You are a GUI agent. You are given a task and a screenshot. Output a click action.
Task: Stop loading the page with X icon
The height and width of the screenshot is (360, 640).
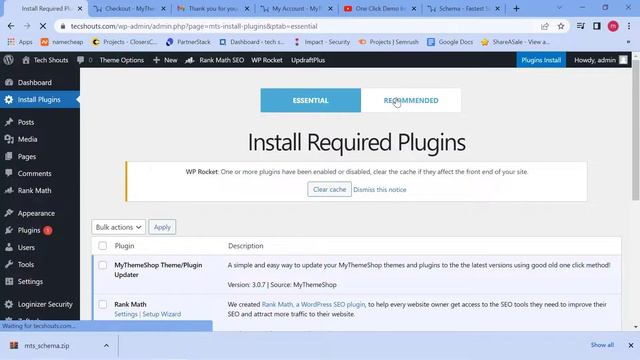coord(43,26)
